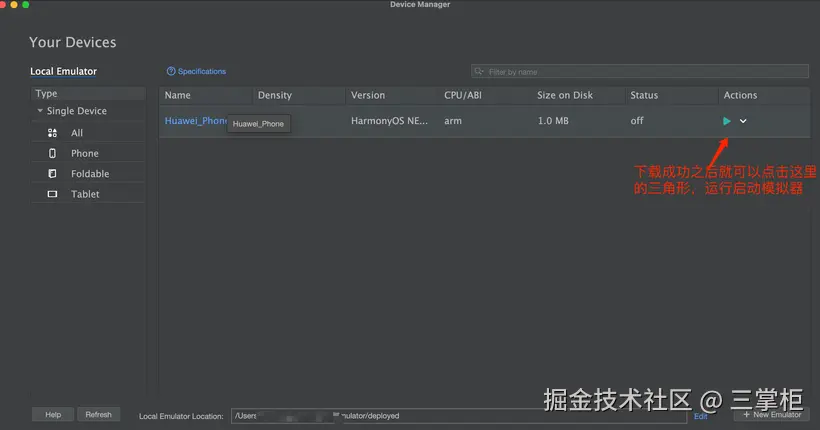
Task: Start the Huawei_Phone emulator with play triangle
Action: (726, 121)
